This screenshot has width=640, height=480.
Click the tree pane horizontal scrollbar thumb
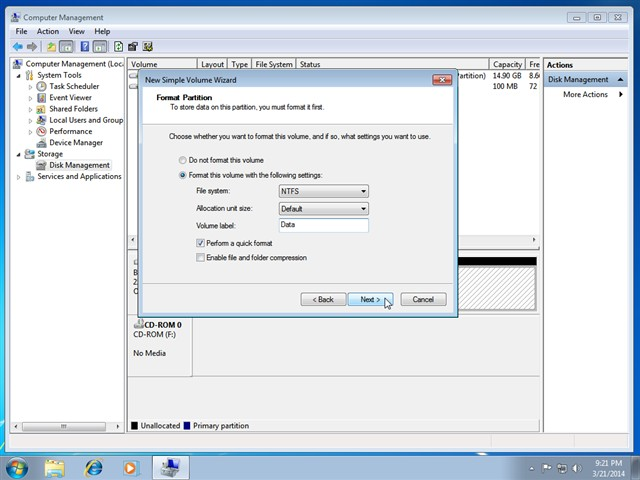tap(64, 427)
